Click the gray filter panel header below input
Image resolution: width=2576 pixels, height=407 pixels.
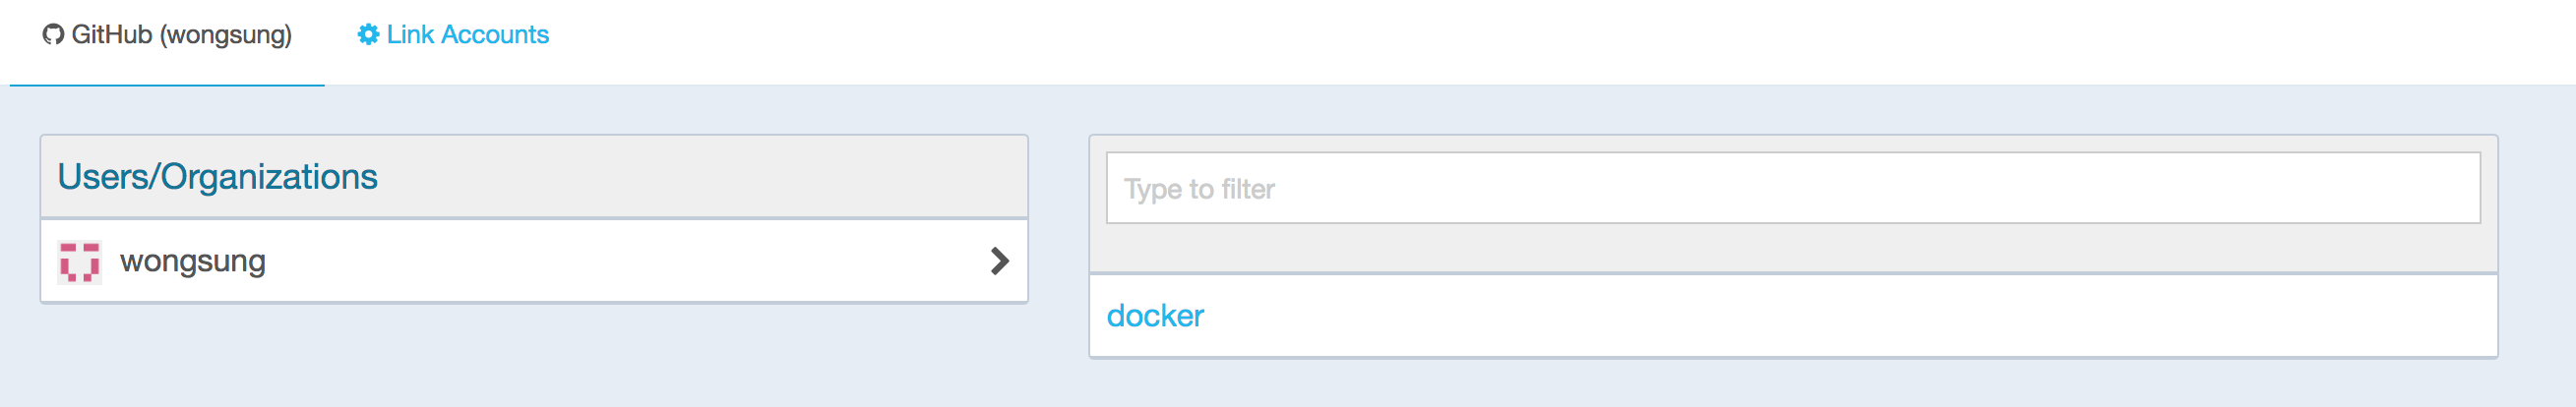coord(1793,248)
